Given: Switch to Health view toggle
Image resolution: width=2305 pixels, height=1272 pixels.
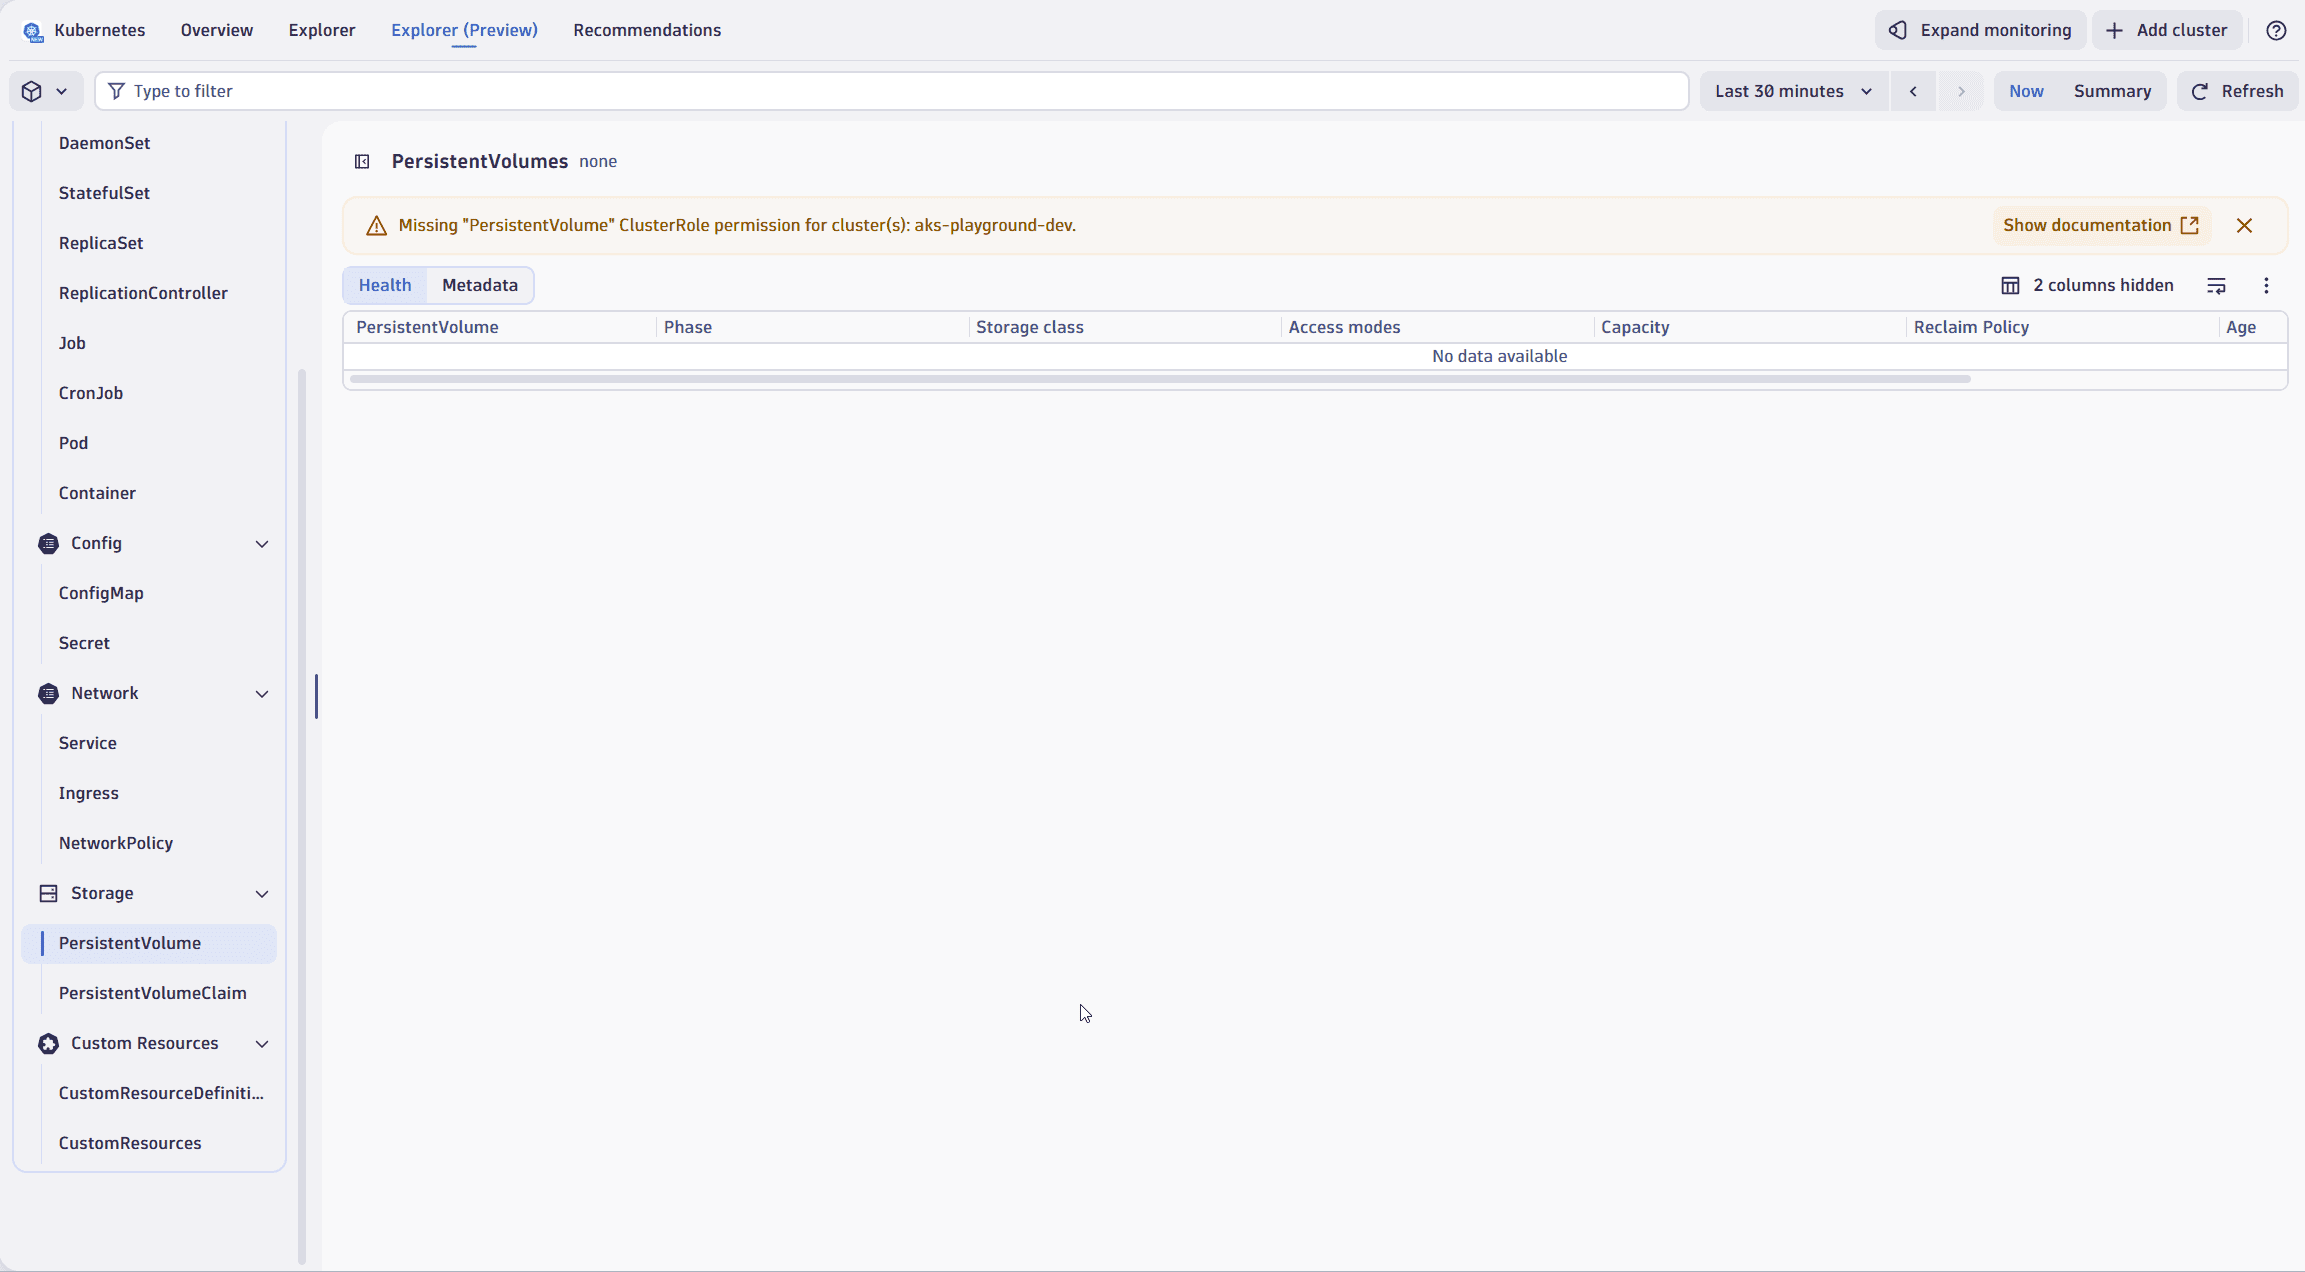Looking at the screenshot, I should [x=385, y=285].
